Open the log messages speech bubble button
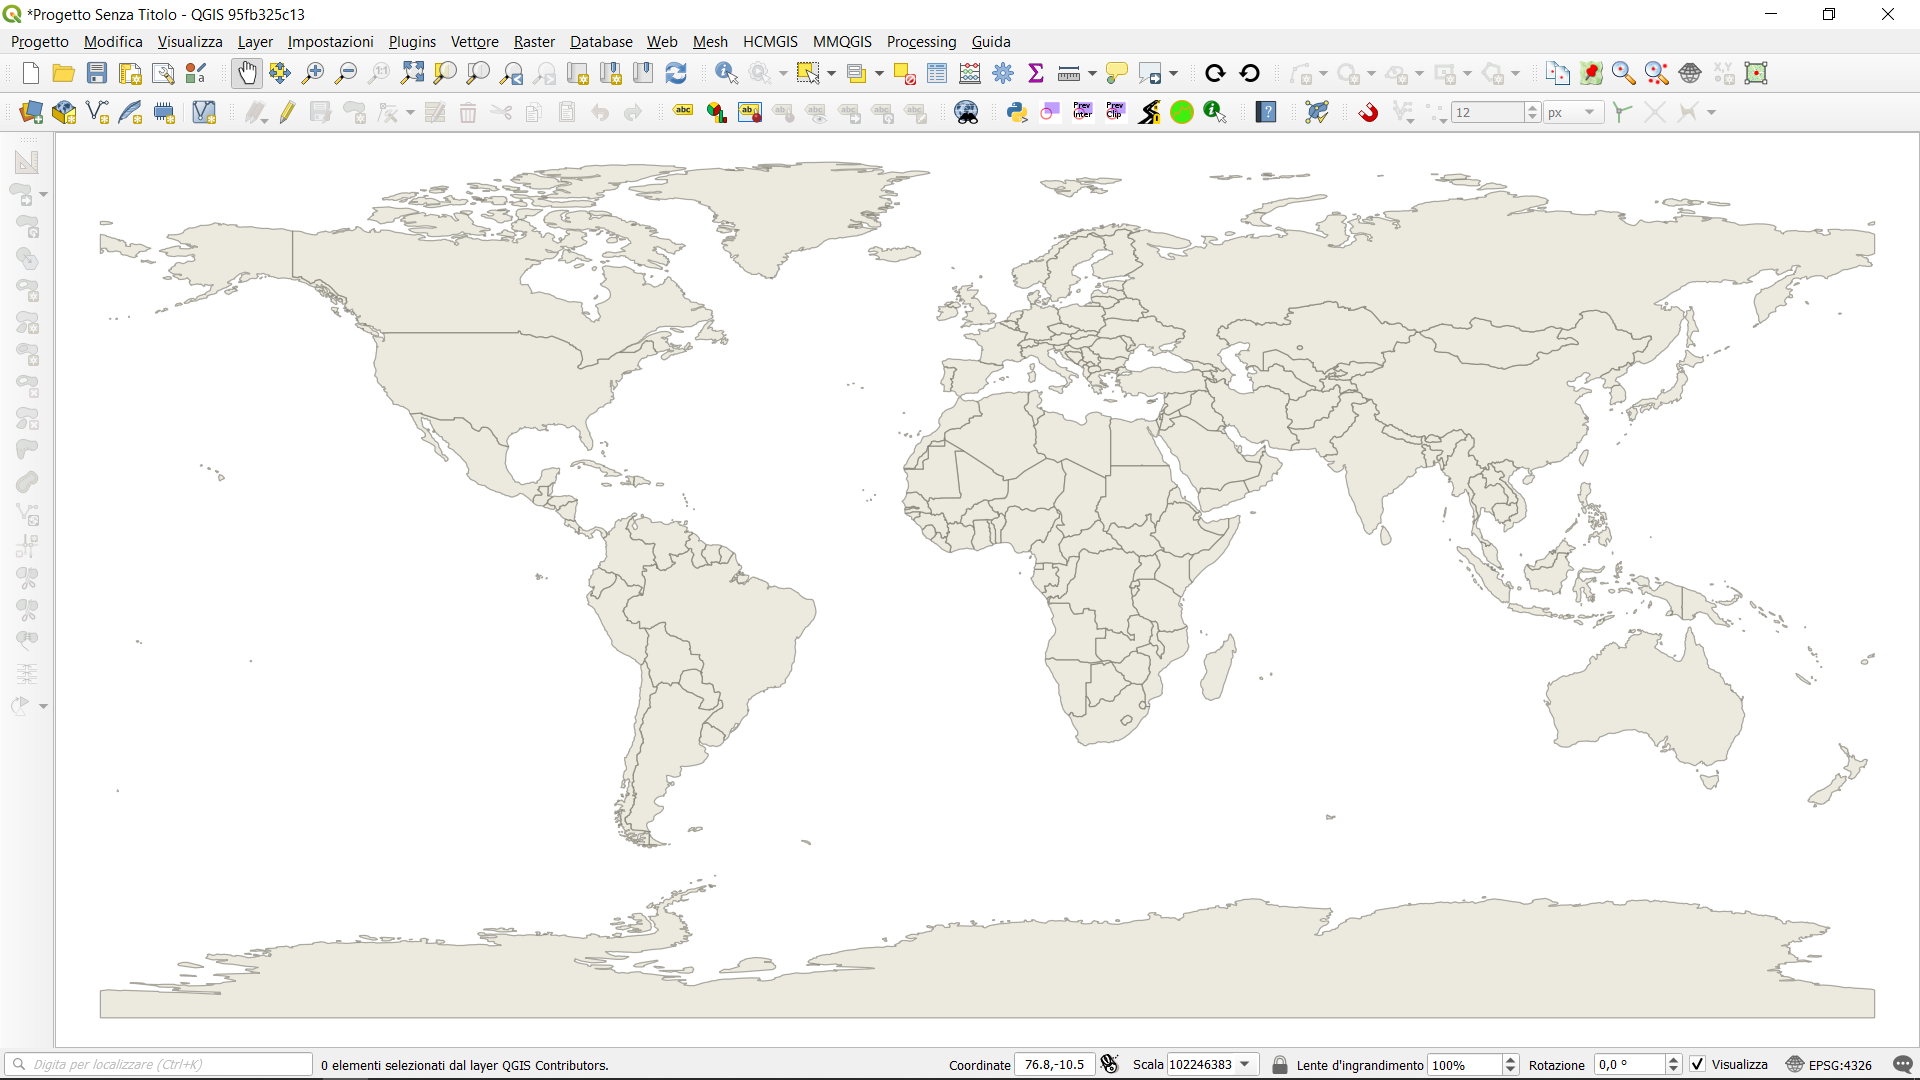The width and height of the screenshot is (1920, 1080). pyautogui.click(x=1903, y=1064)
